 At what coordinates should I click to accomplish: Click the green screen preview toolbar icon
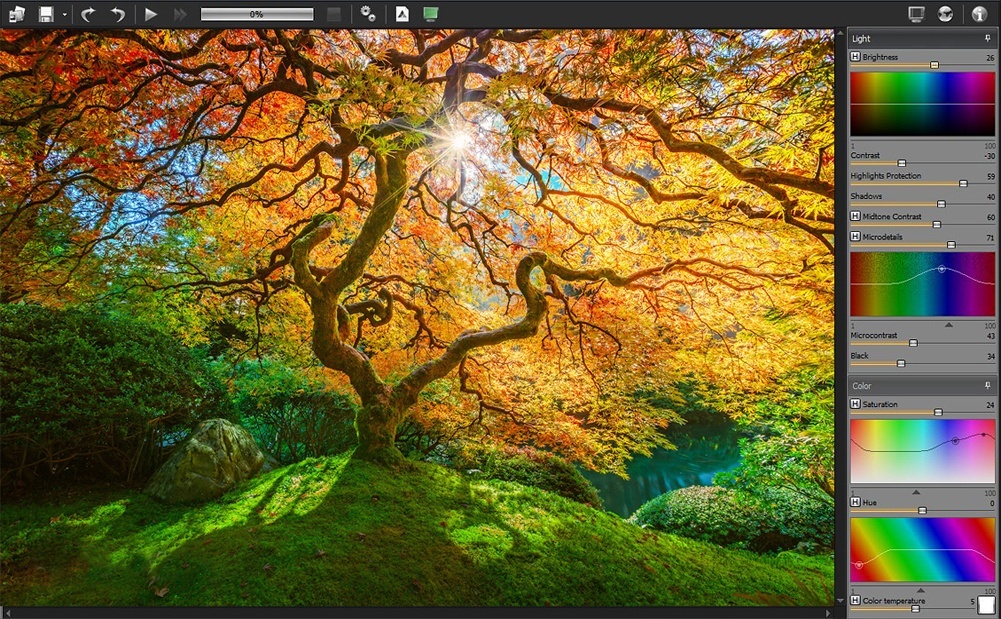click(x=431, y=13)
